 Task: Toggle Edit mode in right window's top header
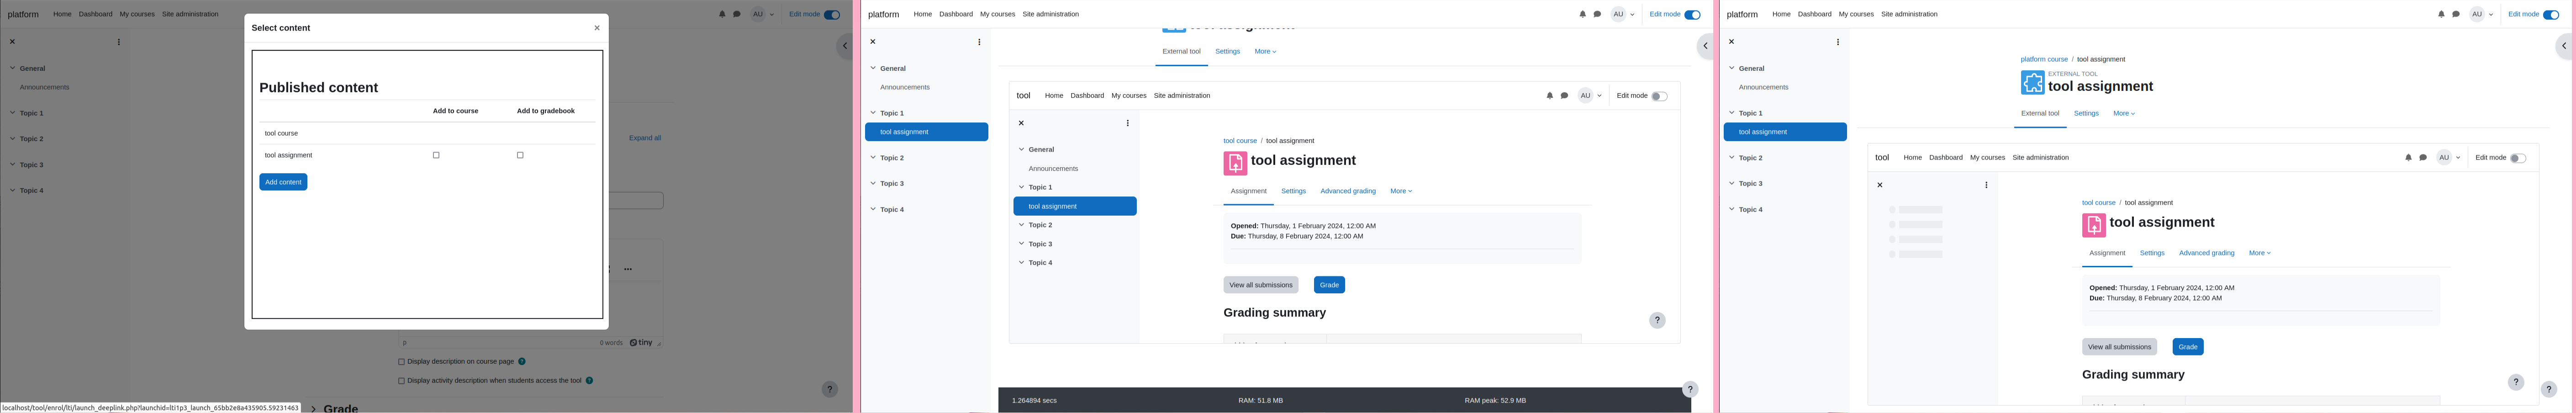coord(2551,14)
